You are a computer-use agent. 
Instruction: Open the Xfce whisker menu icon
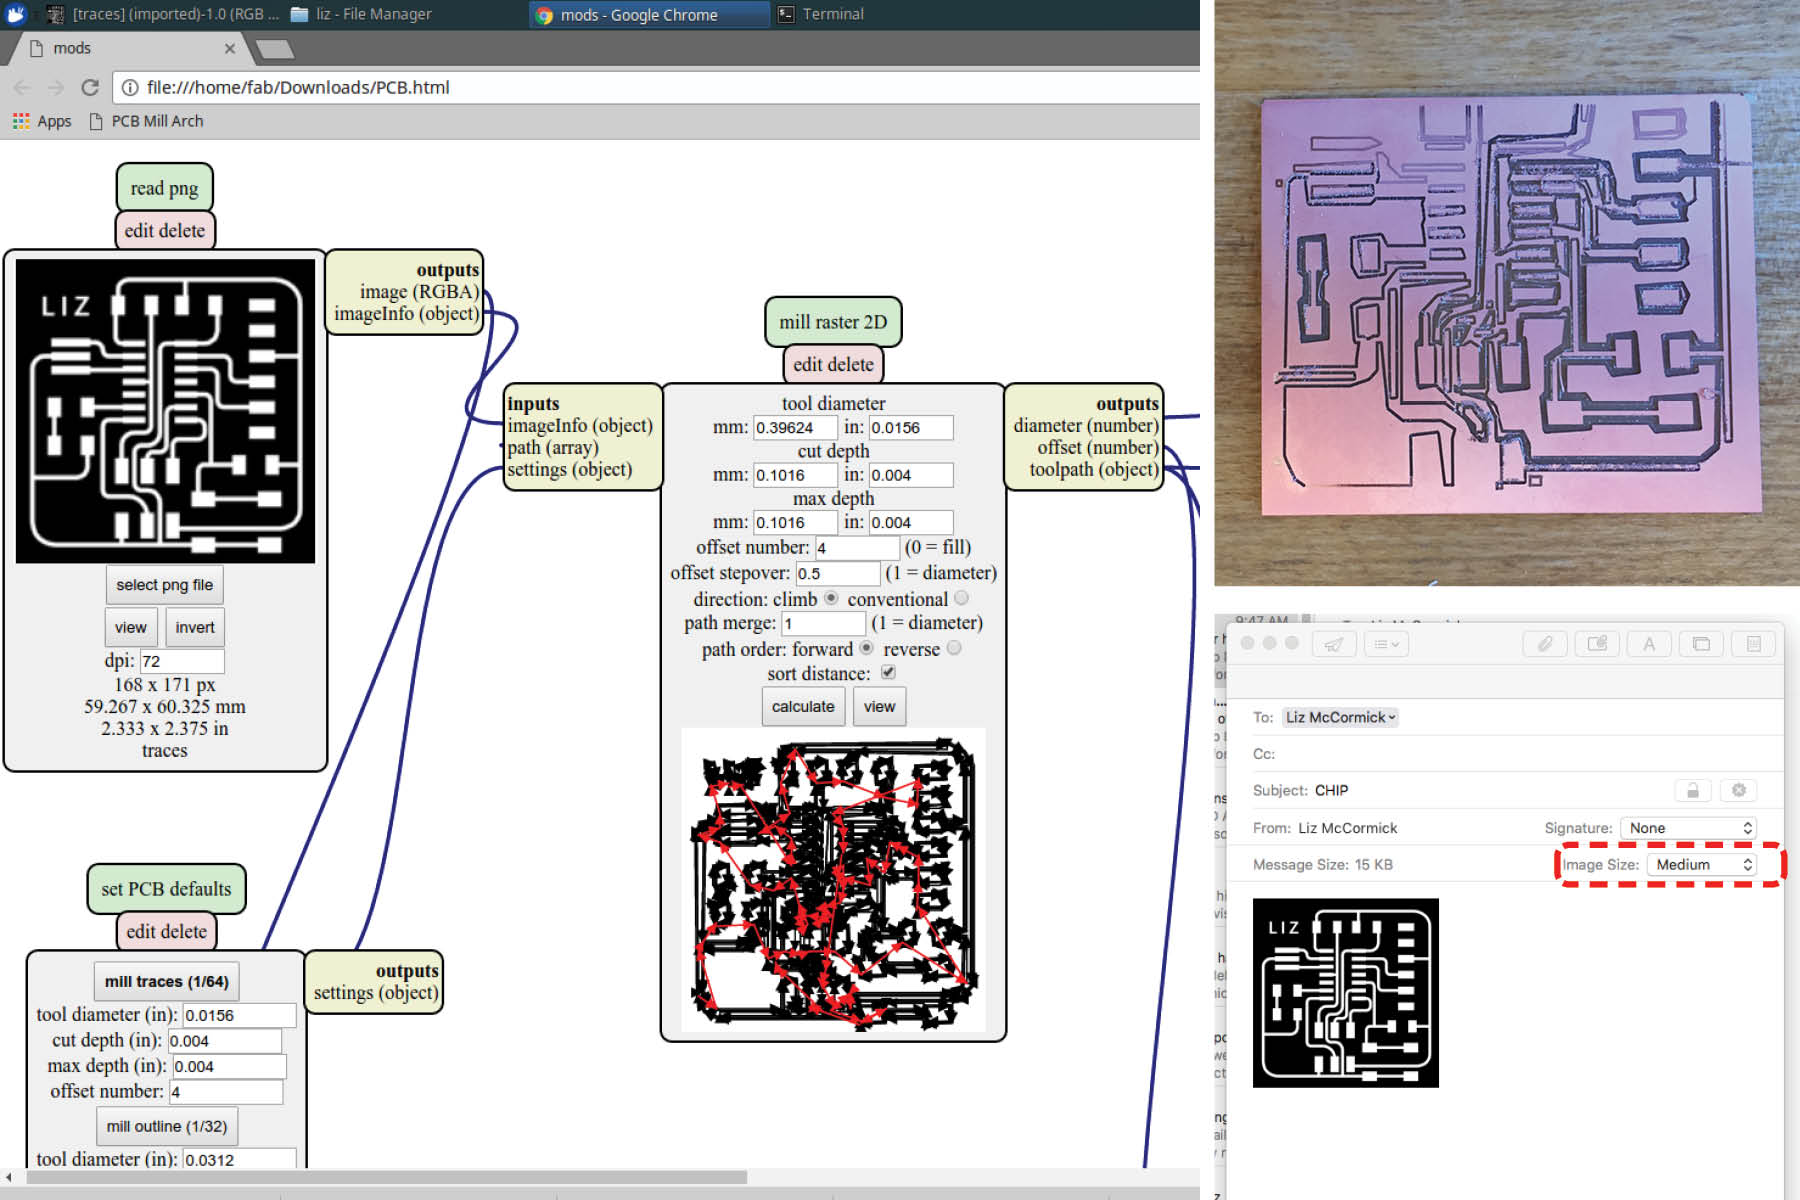pos(16,14)
